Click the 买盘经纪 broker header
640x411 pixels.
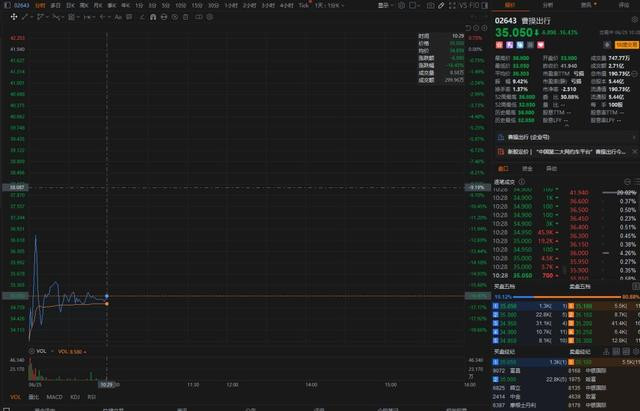point(504,351)
